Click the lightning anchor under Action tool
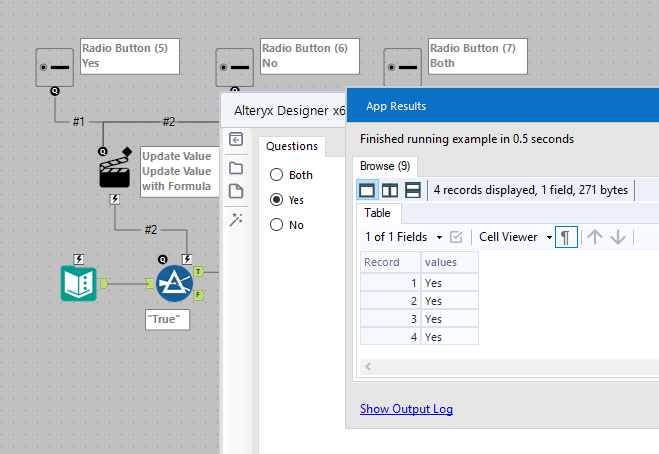Viewport: 659px width, 454px height. tap(115, 199)
